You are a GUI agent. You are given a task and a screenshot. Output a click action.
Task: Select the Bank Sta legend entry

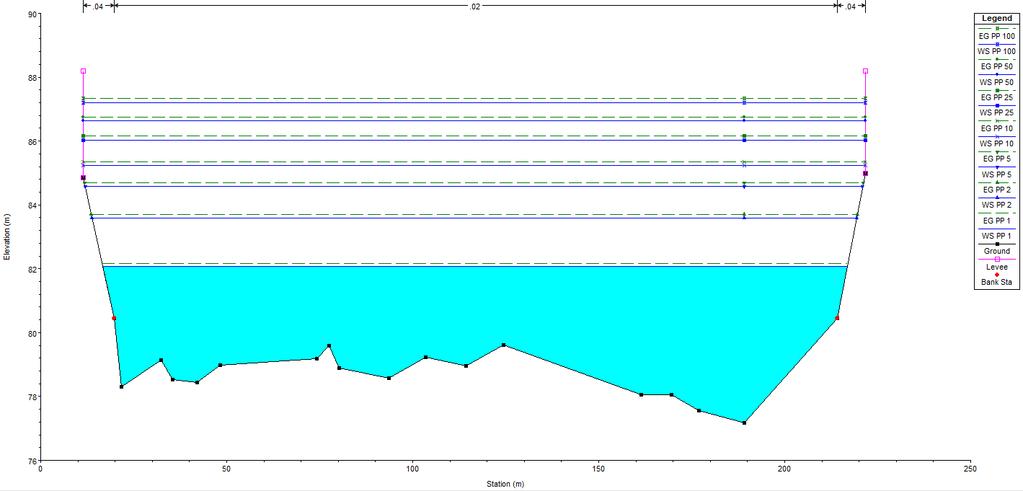997,282
